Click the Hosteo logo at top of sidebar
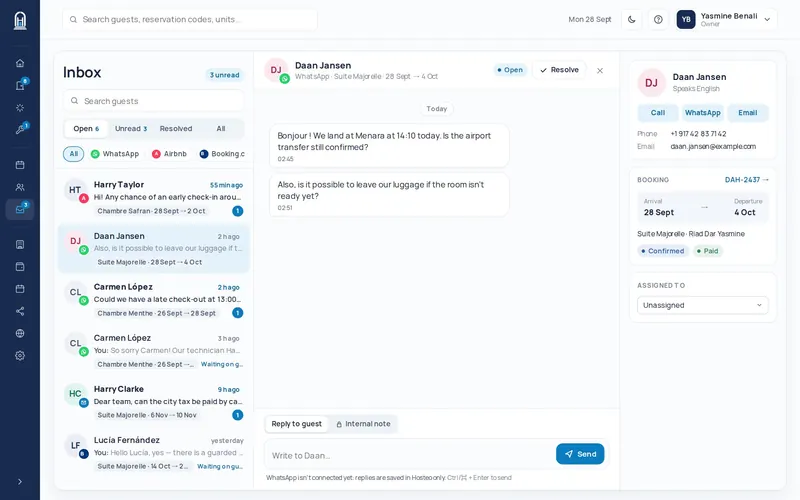The height and width of the screenshot is (500, 800). point(20,20)
